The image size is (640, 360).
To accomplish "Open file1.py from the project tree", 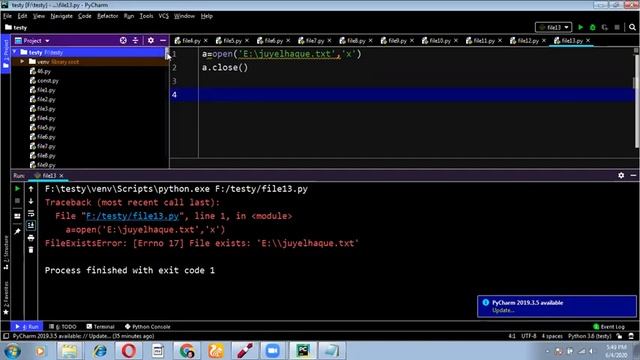I will tap(42, 90).
